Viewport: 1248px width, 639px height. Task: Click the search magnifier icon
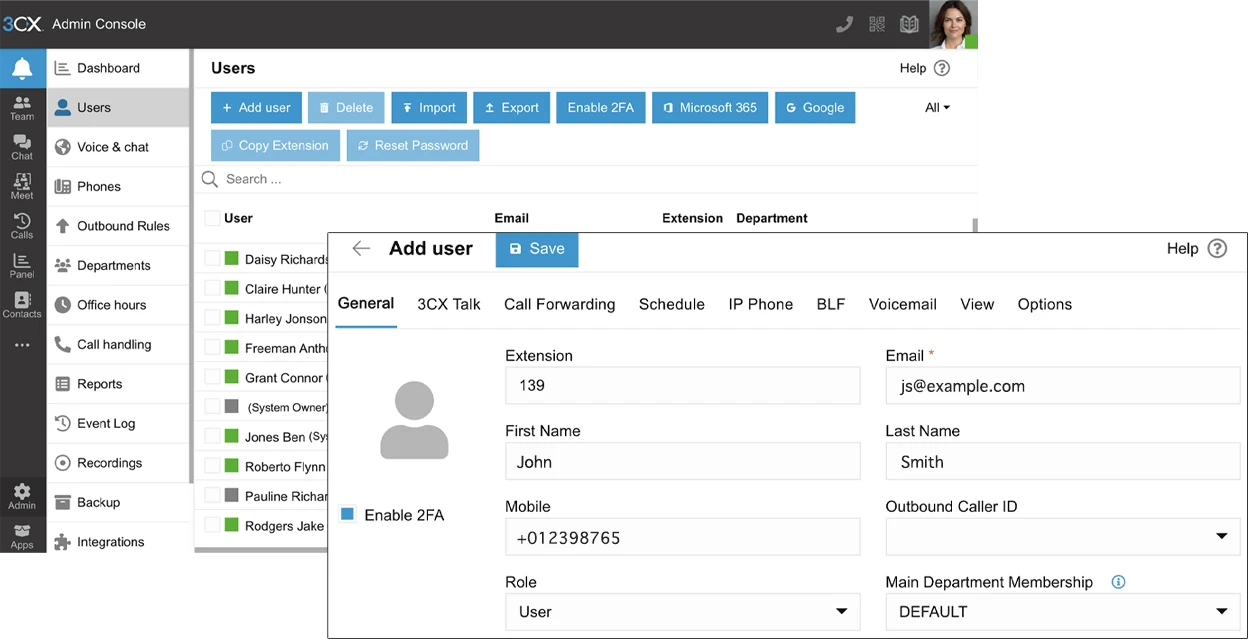point(210,179)
